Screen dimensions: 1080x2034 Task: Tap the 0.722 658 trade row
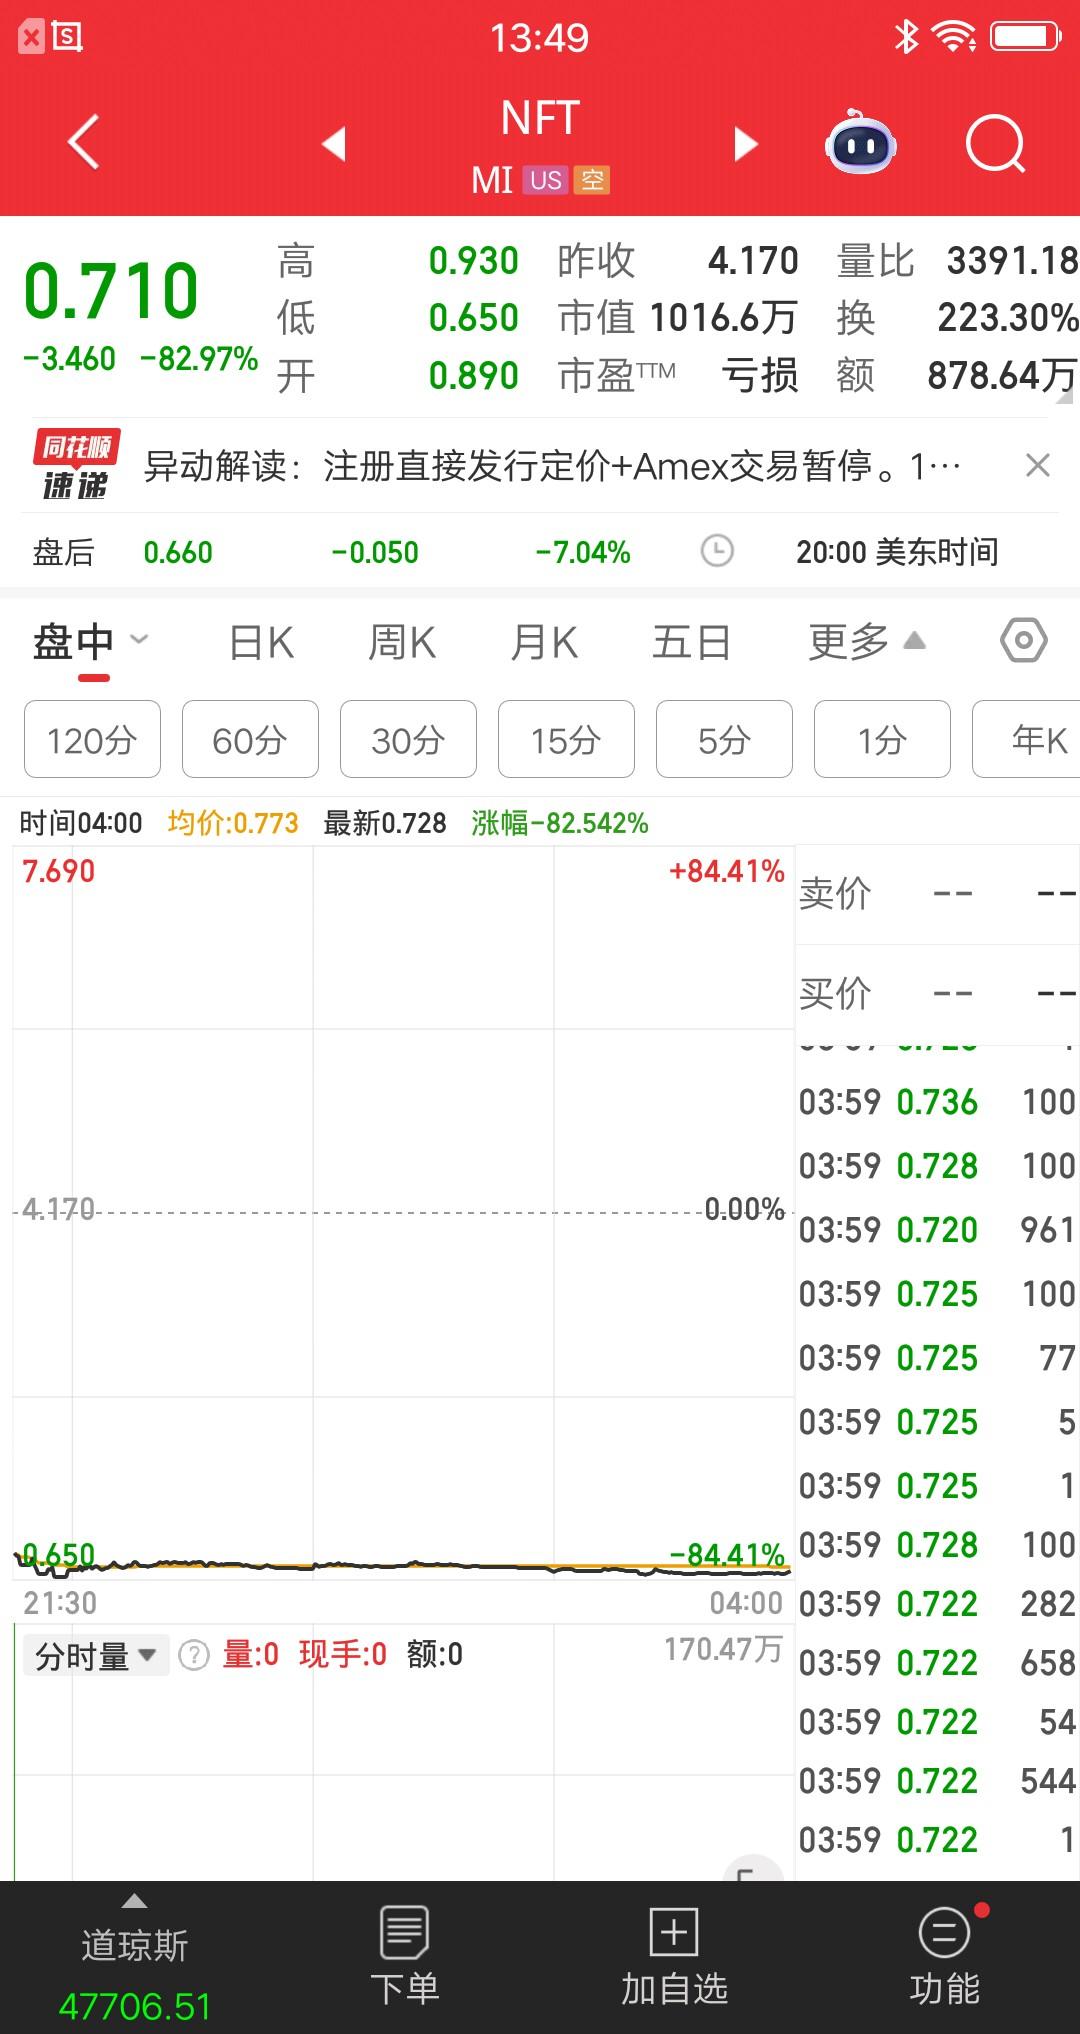point(937,1663)
